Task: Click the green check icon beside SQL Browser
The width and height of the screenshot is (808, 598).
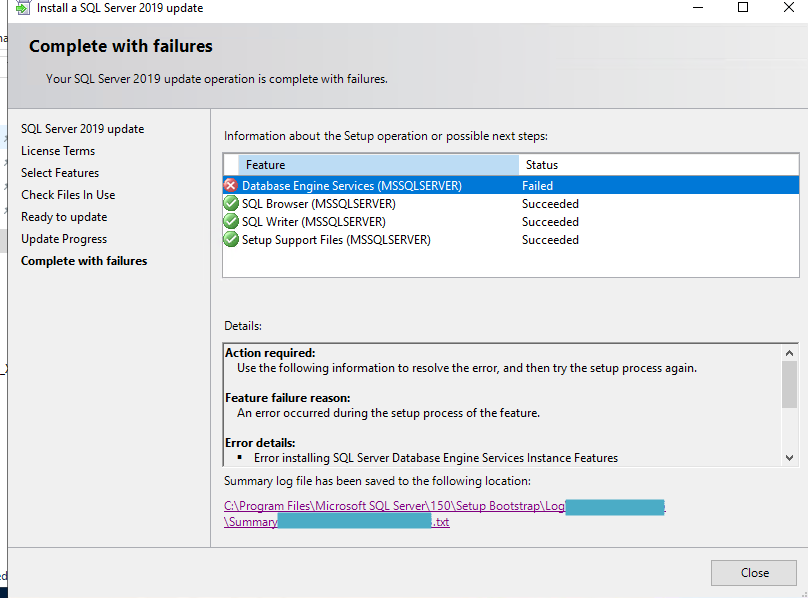Action: [231, 204]
